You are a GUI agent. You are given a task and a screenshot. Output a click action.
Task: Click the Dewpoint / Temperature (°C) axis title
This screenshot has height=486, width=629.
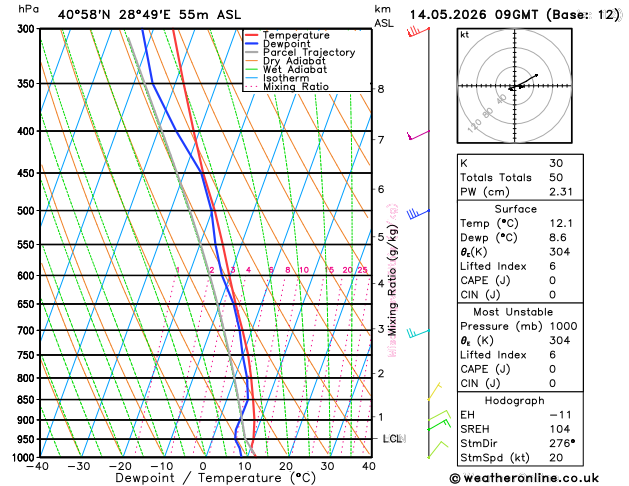[216, 478]
